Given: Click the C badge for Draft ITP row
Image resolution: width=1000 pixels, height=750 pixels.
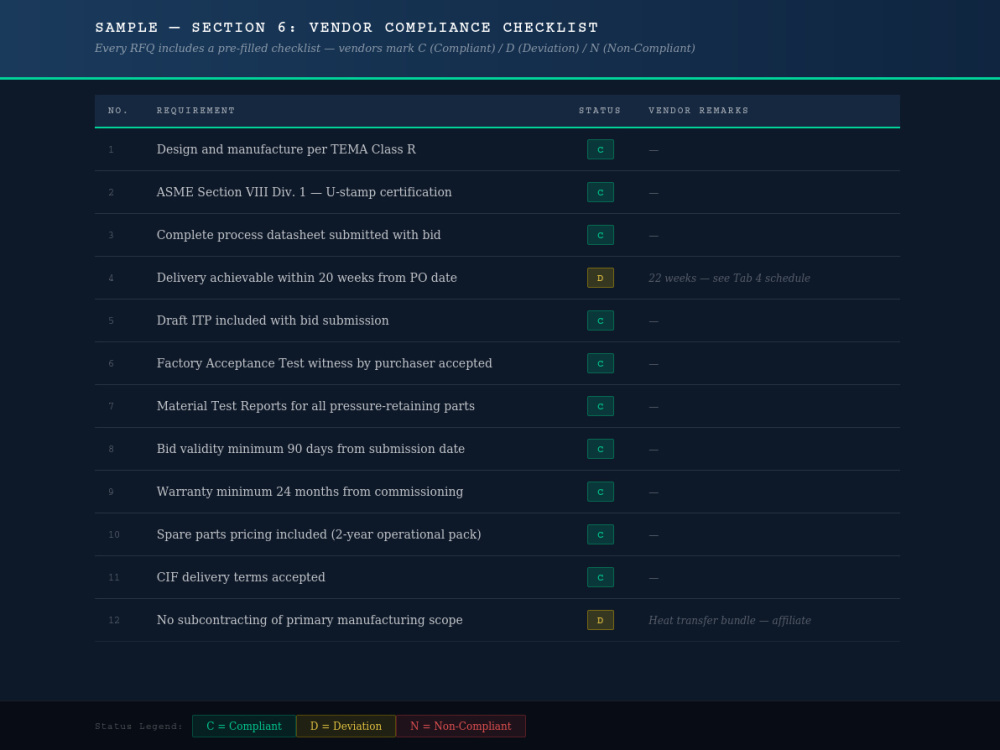Looking at the screenshot, I should [600, 320].
